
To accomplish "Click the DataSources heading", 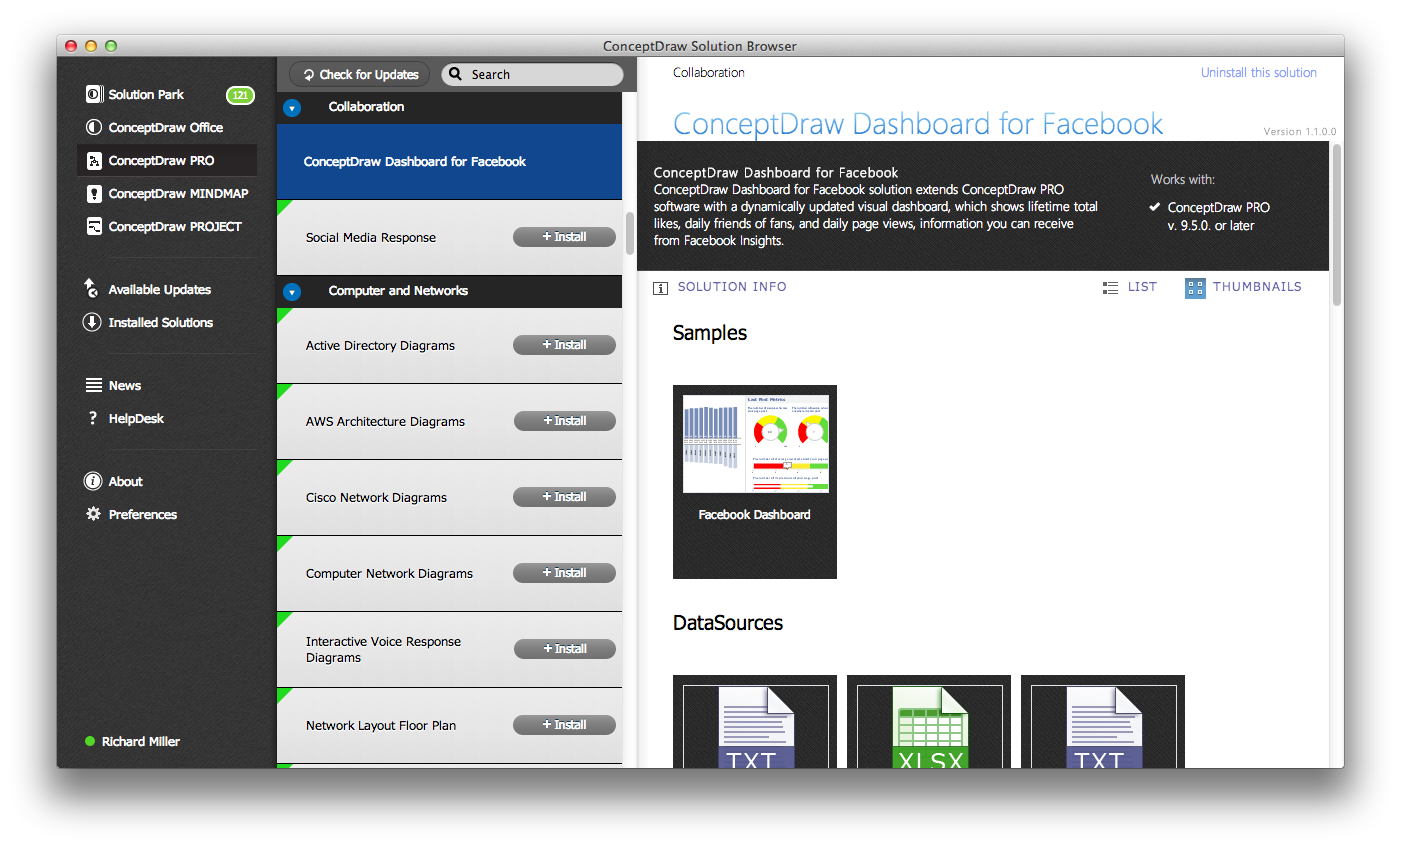I will 728,623.
